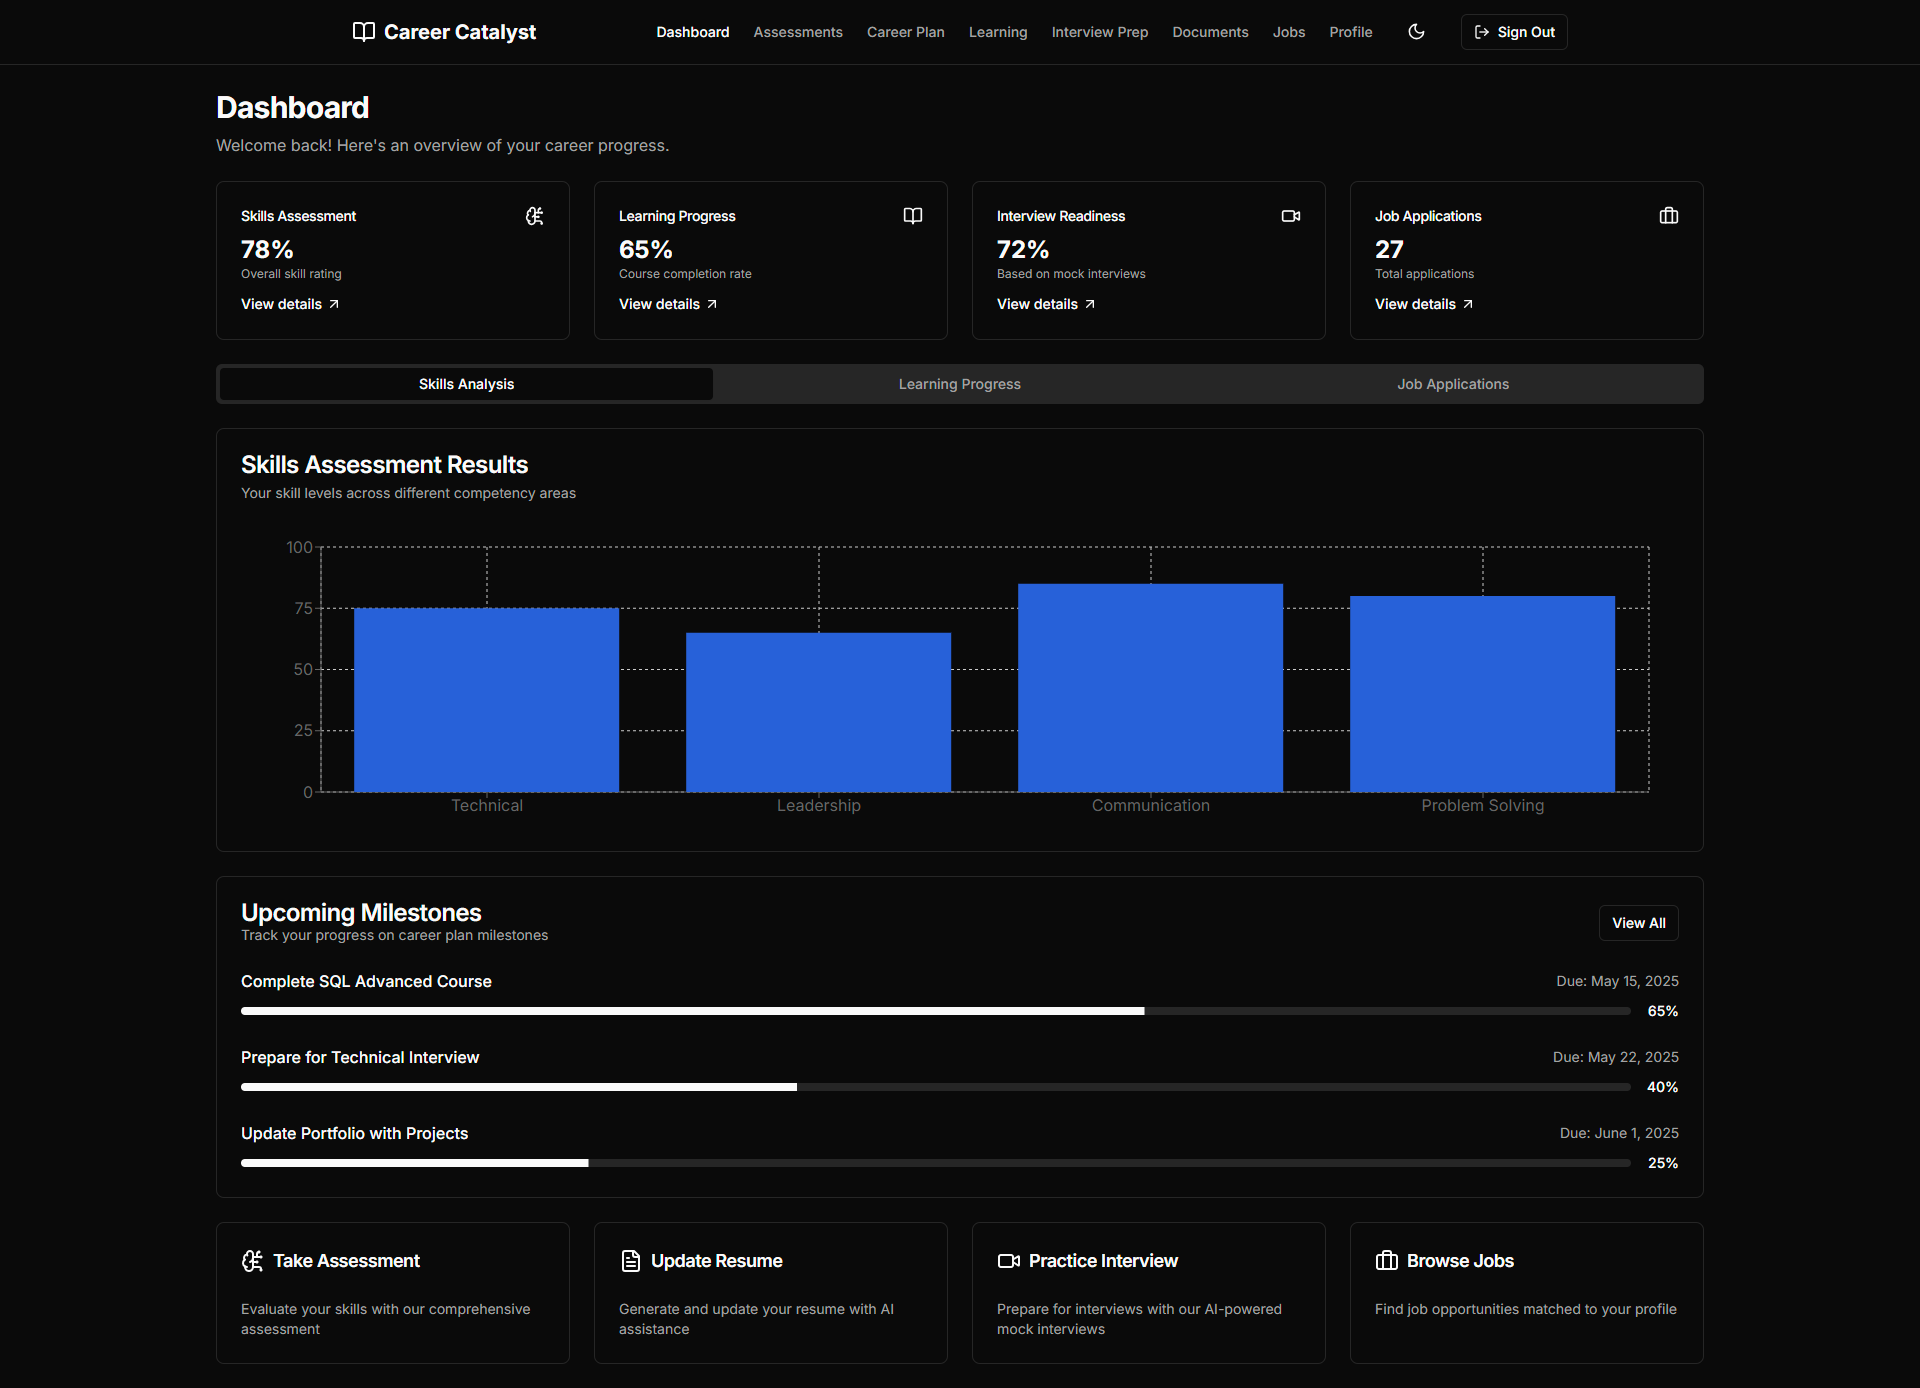The height and width of the screenshot is (1388, 1920).
Task: Go to Assessments in the top navigation
Action: (797, 32)
